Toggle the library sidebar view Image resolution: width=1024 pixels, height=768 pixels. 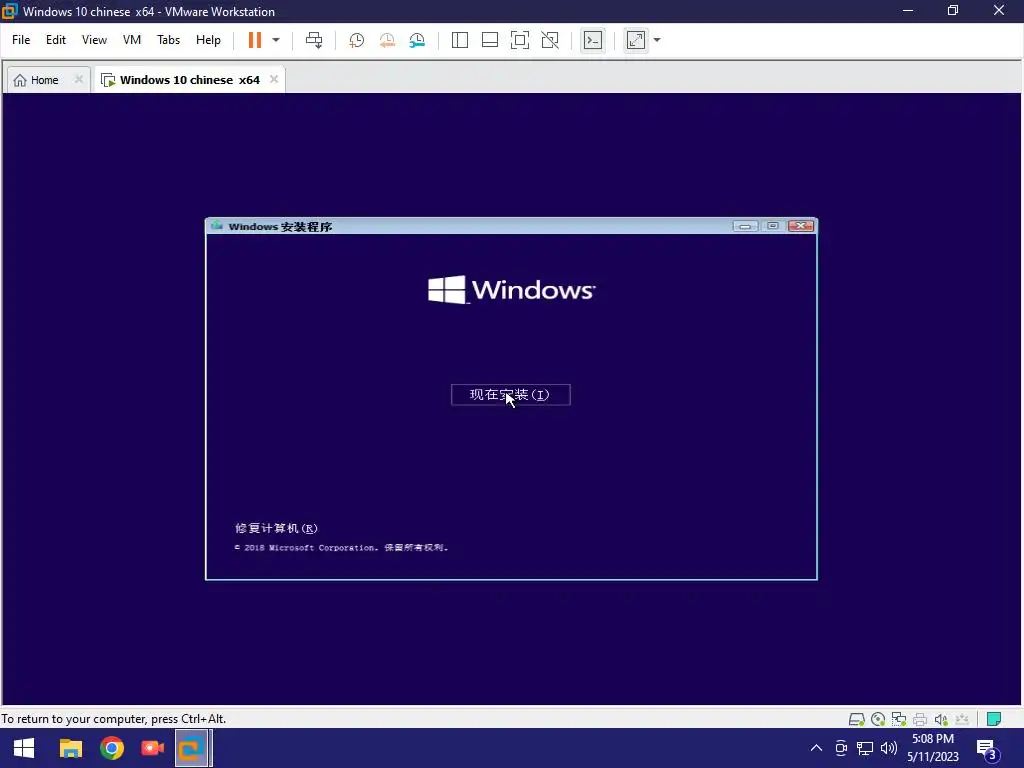coord(460,40)
